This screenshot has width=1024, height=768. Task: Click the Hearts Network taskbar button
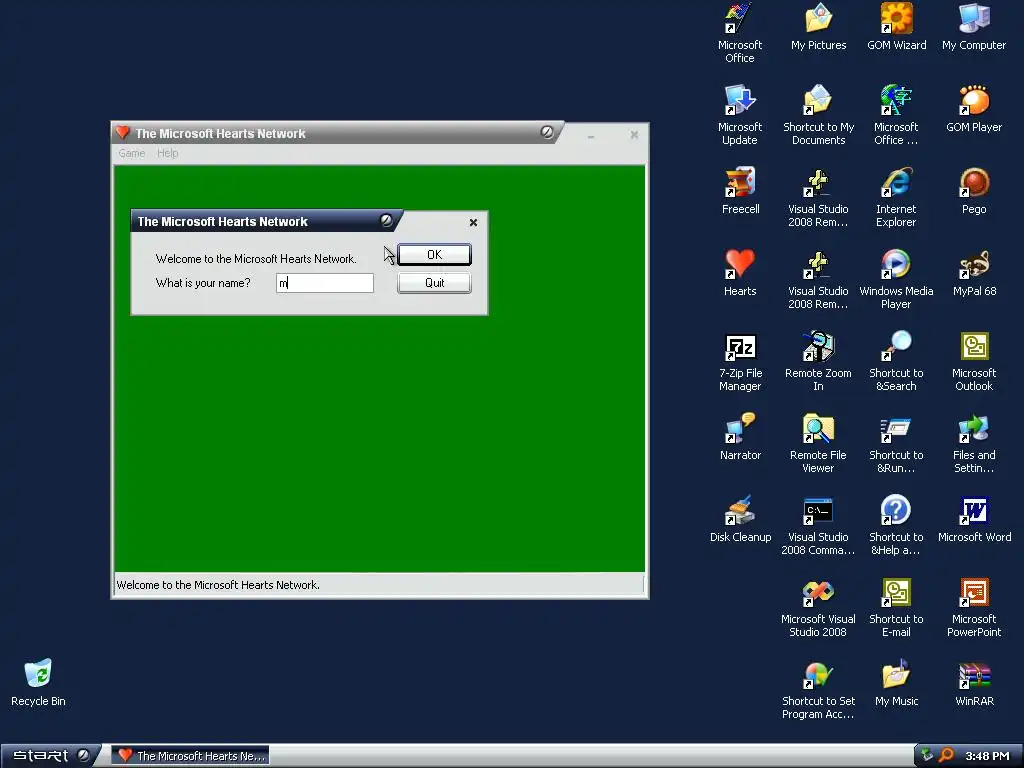[x=190, y=756]
